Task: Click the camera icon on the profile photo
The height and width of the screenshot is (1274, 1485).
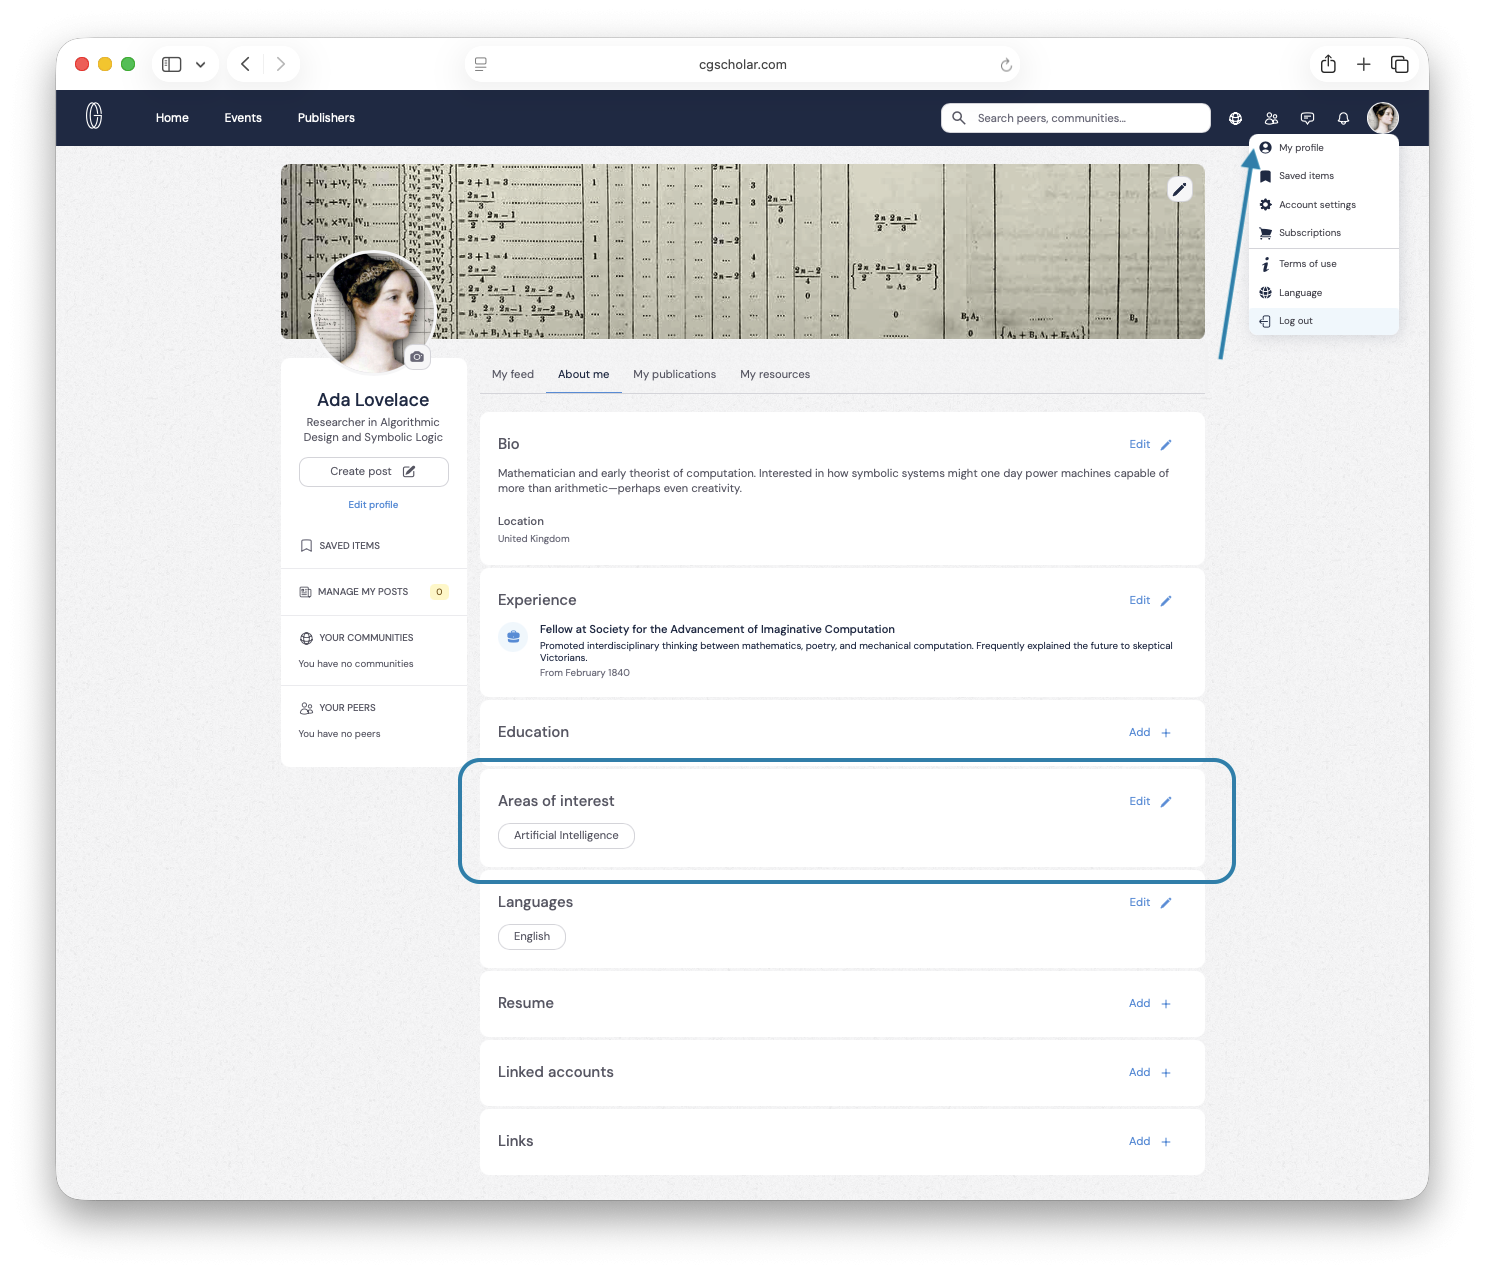Action: click(x=417, y=357)
